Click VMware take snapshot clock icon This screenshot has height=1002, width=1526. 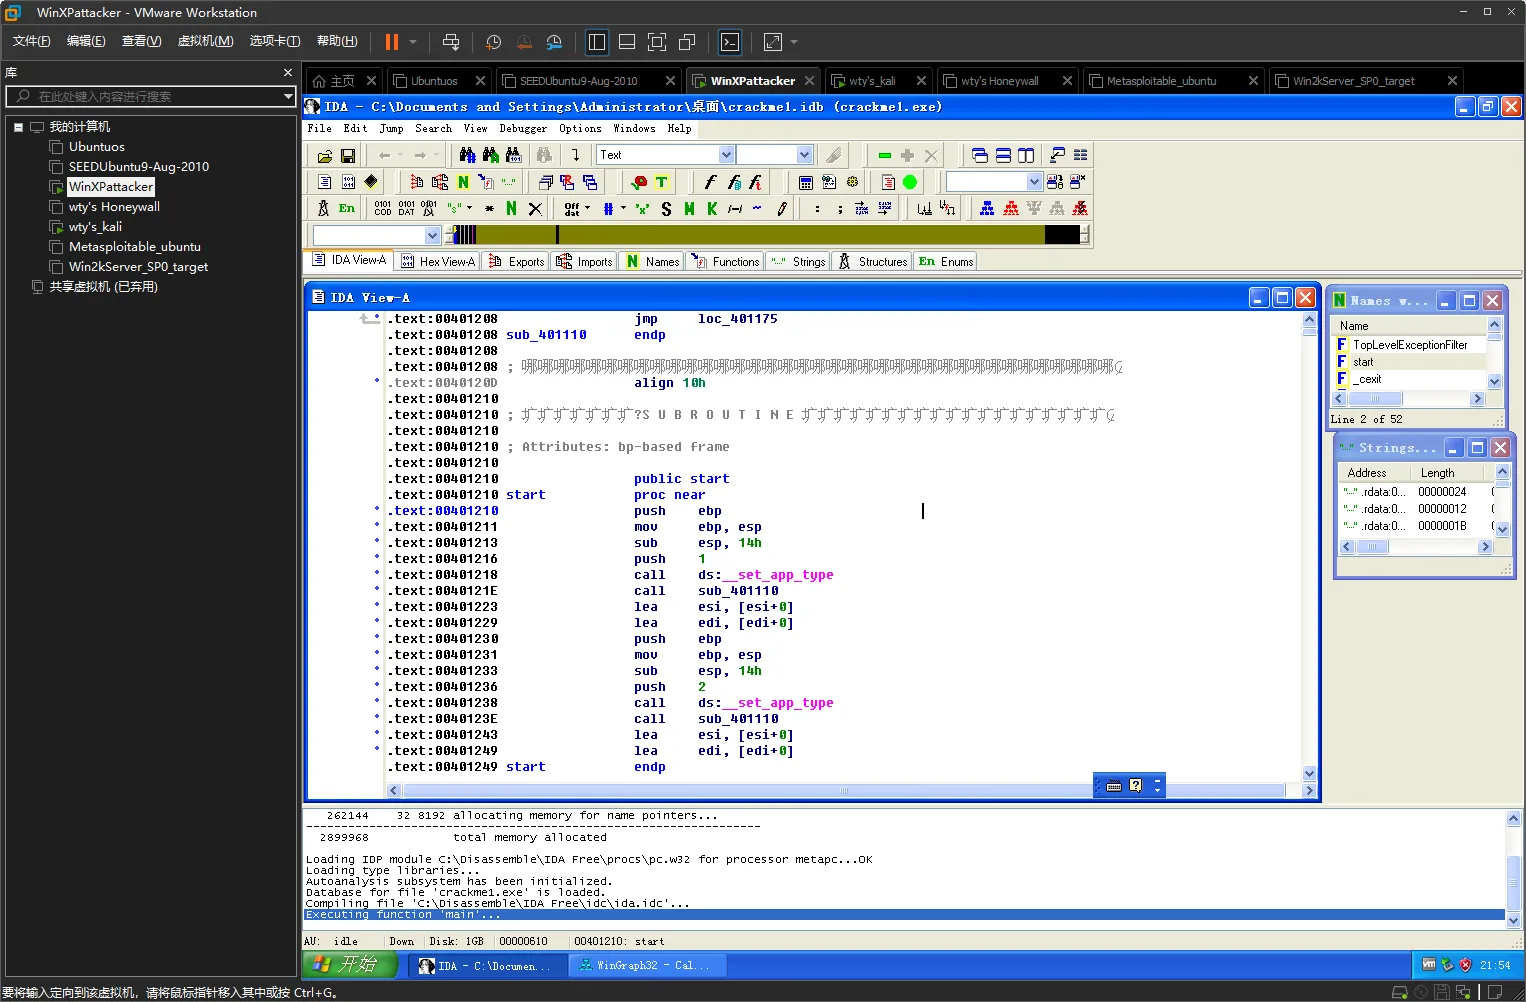(493, 42)
